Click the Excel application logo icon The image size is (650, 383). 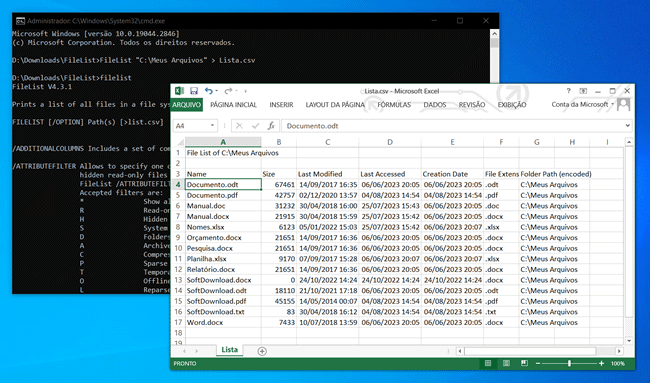pos(179,91)
